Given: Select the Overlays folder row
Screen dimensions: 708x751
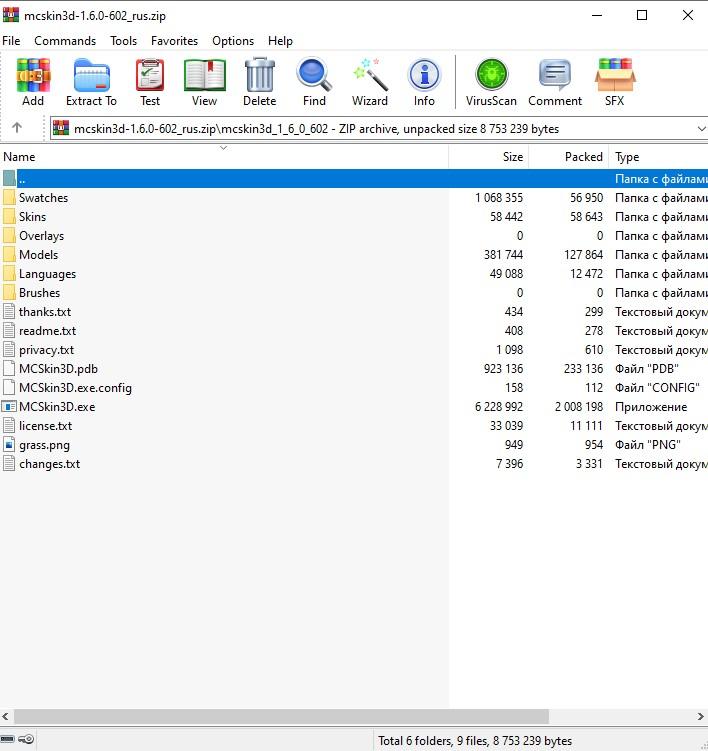Looking at the screenshot, I should coord(354,236).
